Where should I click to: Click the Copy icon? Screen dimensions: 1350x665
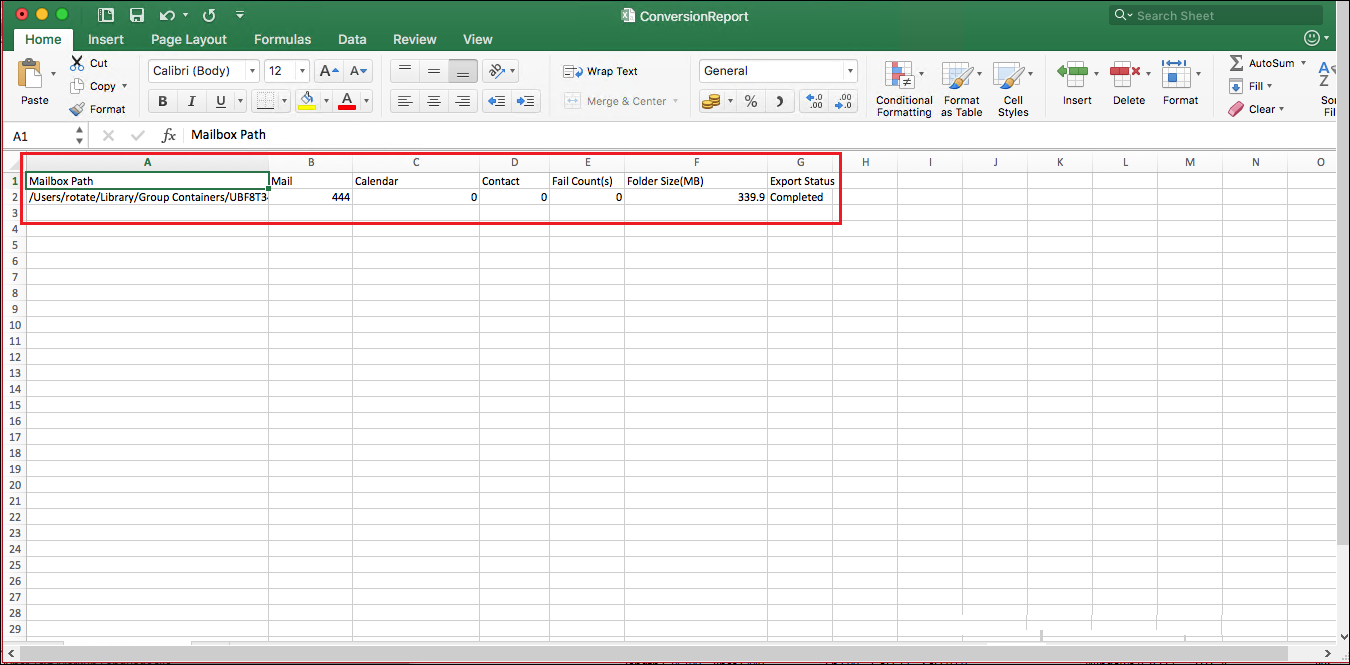pos(77,86)
